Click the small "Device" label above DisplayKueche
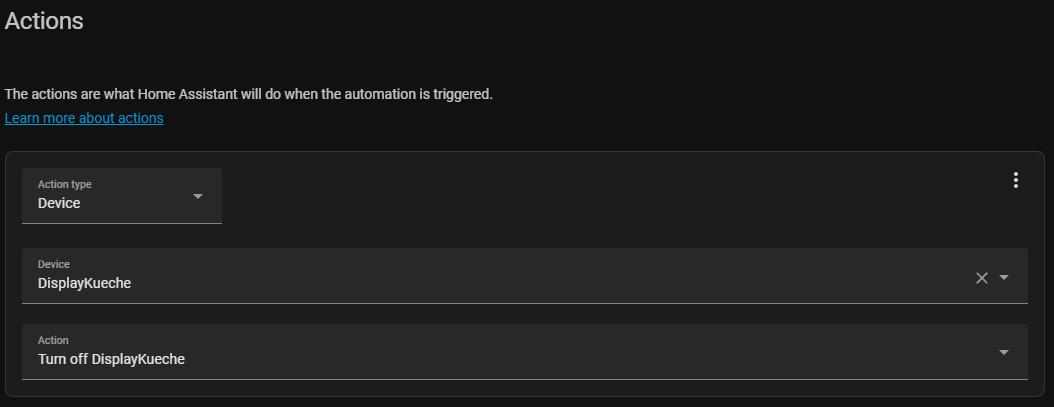This screenshot has width=1054, height=407. (x=54, y=264)
